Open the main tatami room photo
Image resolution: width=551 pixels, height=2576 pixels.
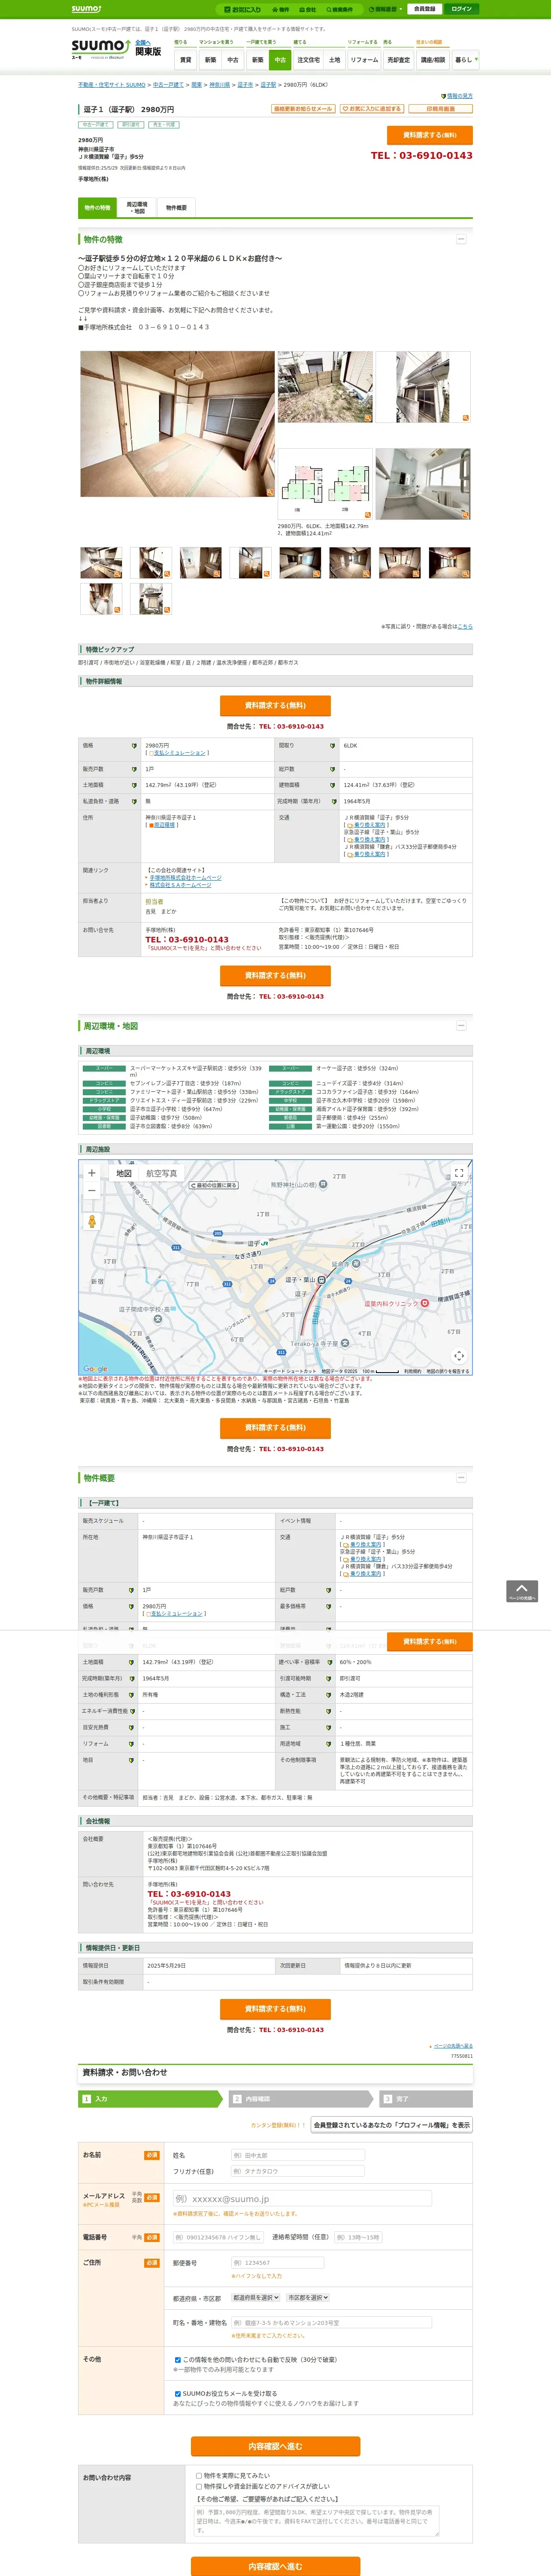coord(177,424)
